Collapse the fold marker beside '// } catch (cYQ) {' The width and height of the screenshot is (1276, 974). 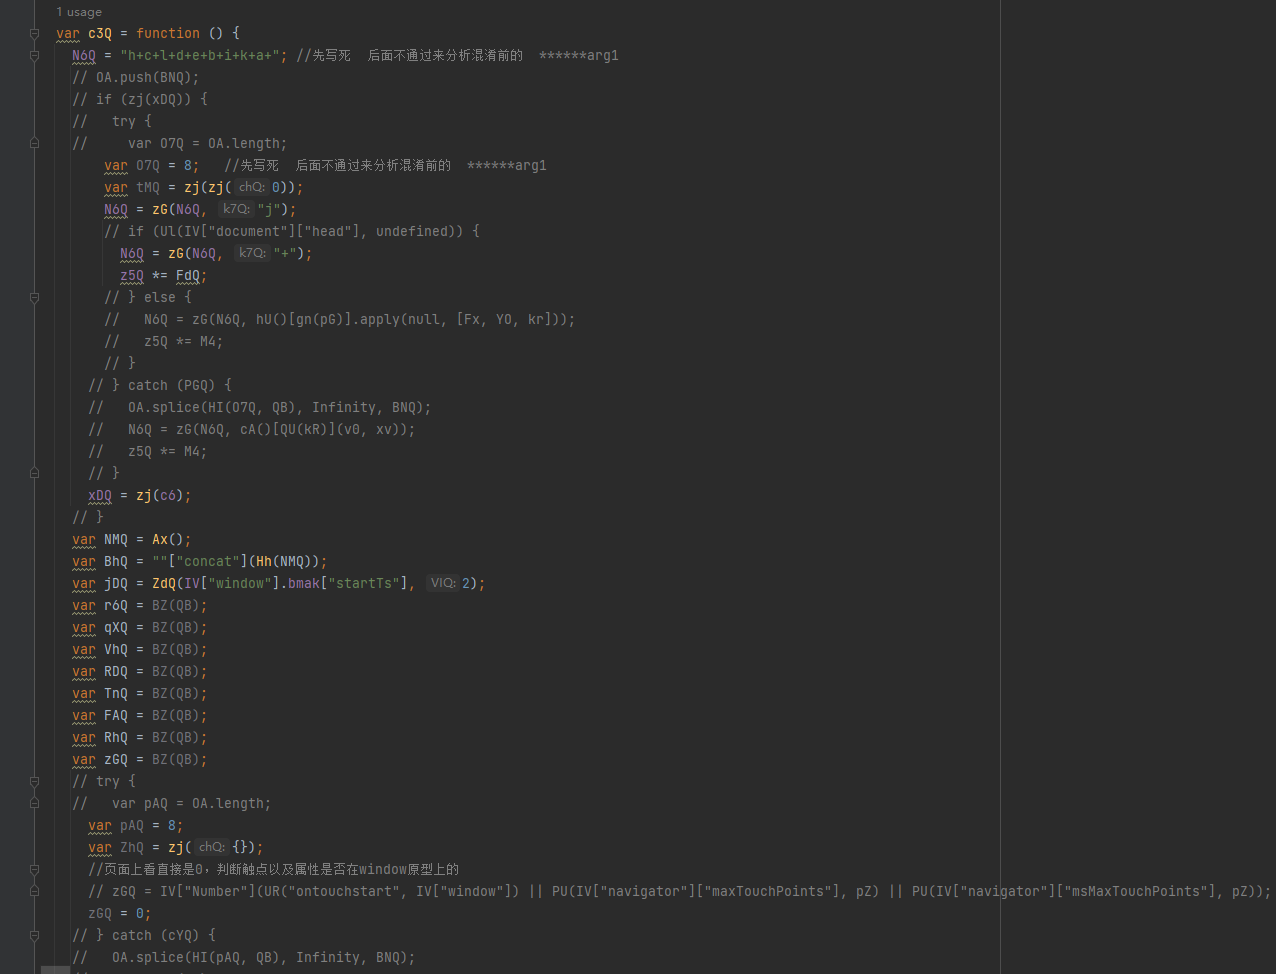[34, 935]
